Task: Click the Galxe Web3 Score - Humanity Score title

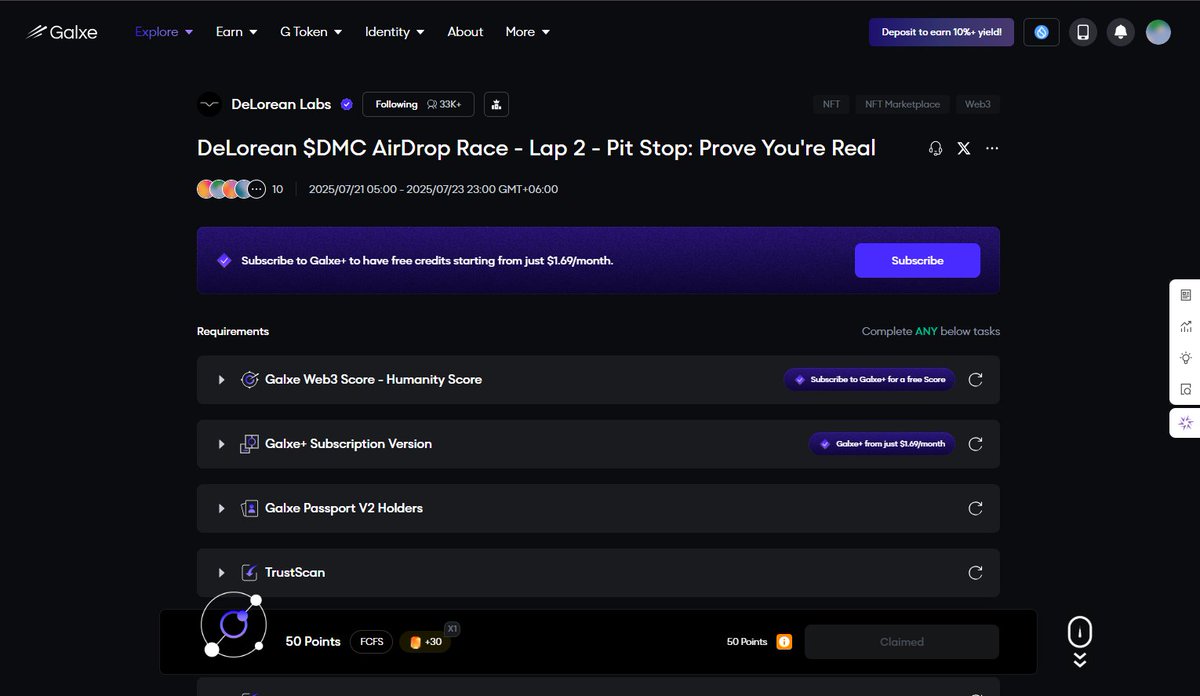Action: [x=373, y=380]
